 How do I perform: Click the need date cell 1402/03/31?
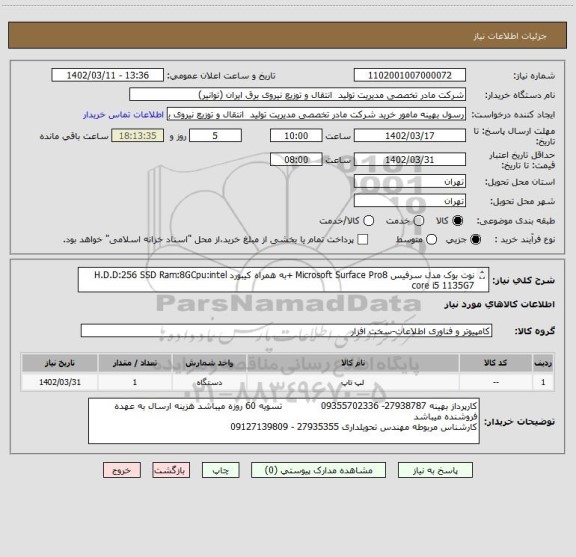60,382
